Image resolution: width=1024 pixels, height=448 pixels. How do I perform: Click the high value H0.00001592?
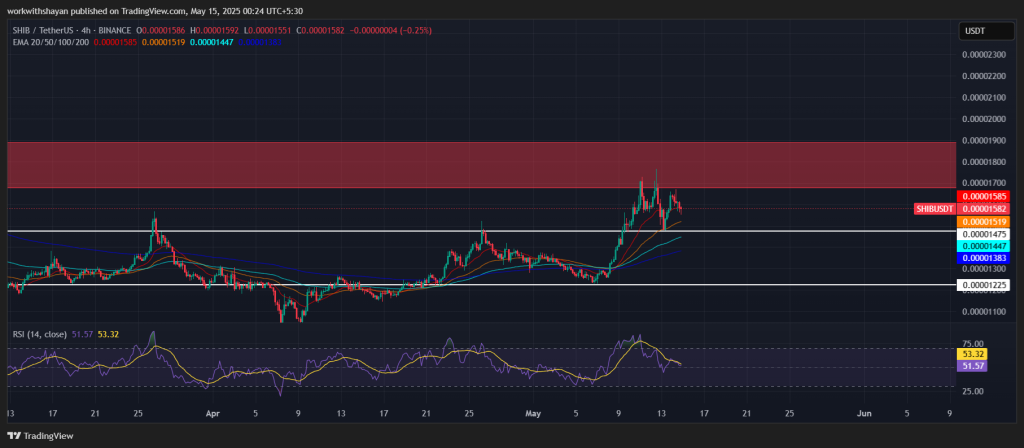(212, 31)
